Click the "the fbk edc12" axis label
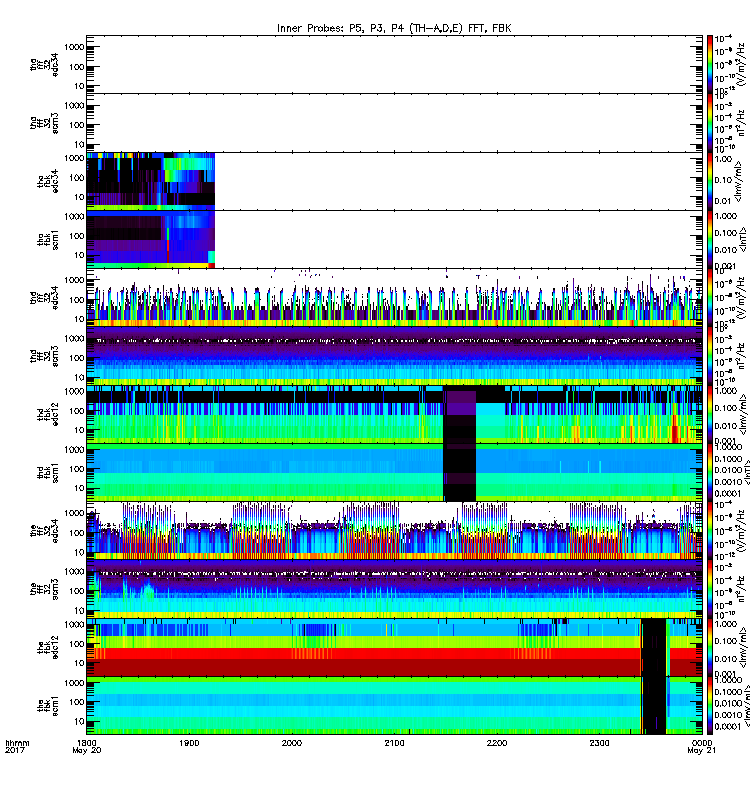This screenshot has width=750, height=800. pyautogui.click(x=48, y=647)
